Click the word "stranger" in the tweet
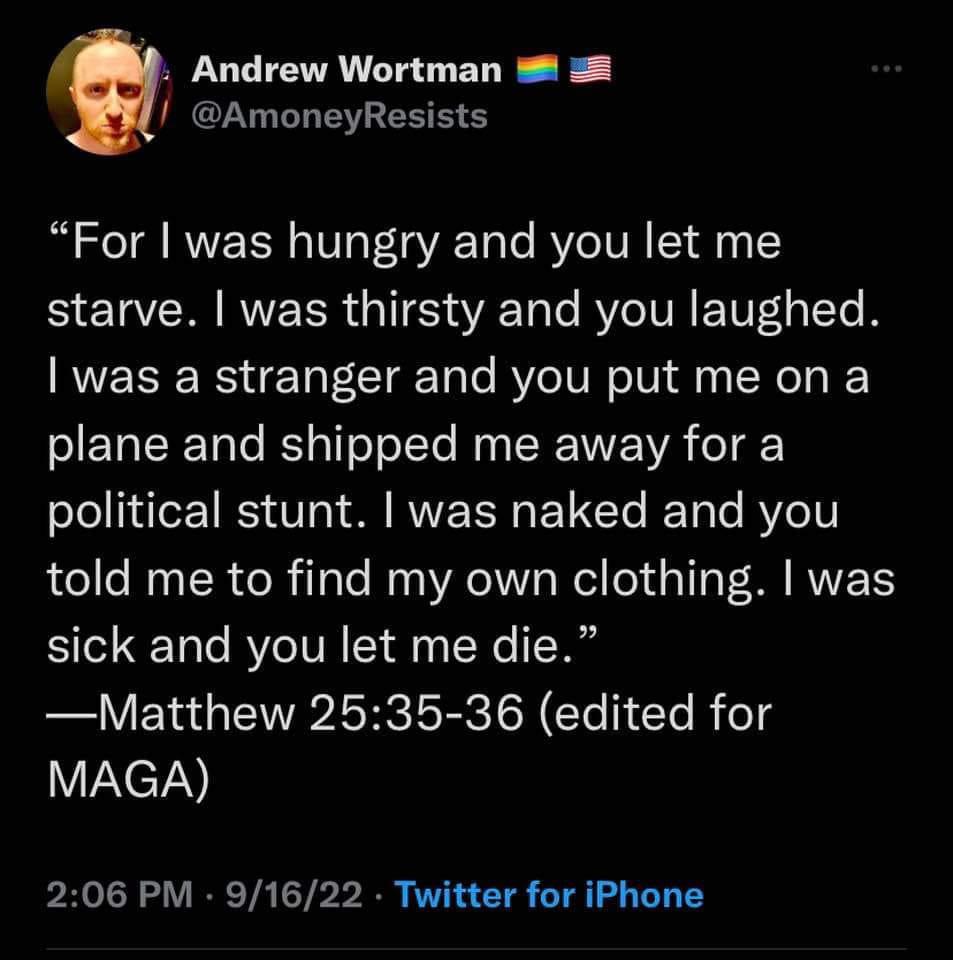This screenshot has height=960, width=953. (308, 379)
